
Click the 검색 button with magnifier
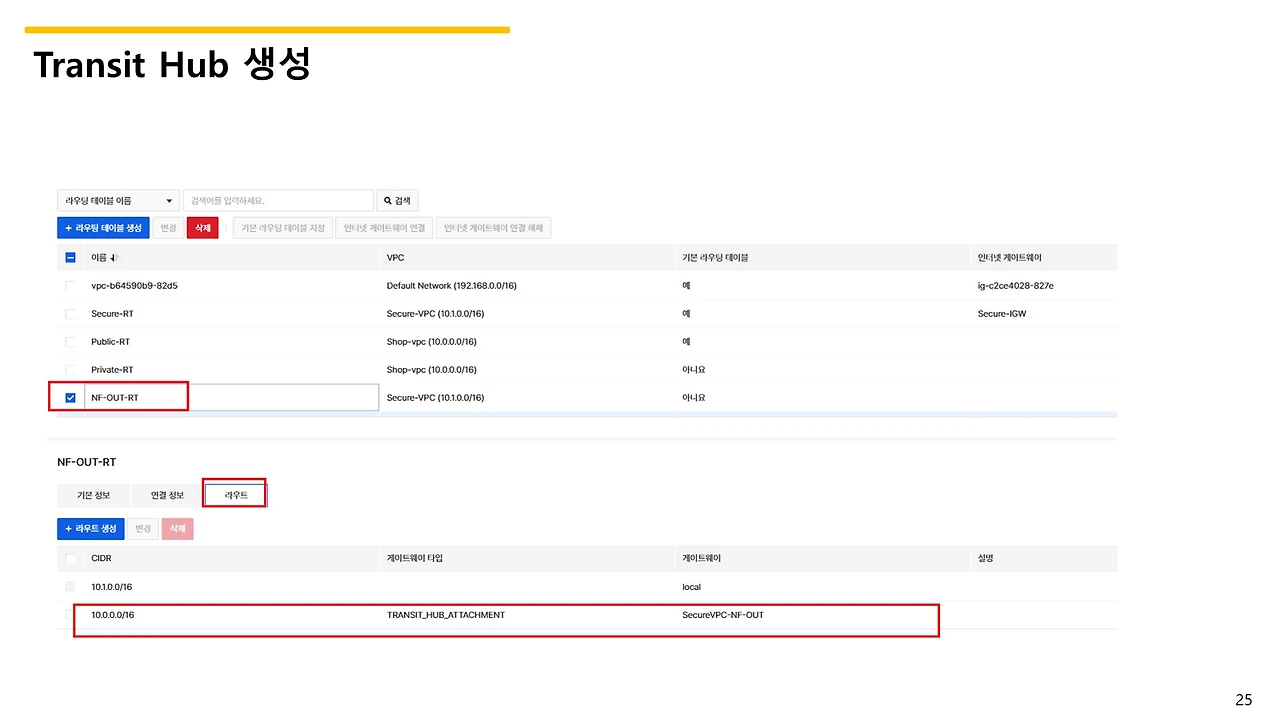pyautogui.click(x=398, y=201)
